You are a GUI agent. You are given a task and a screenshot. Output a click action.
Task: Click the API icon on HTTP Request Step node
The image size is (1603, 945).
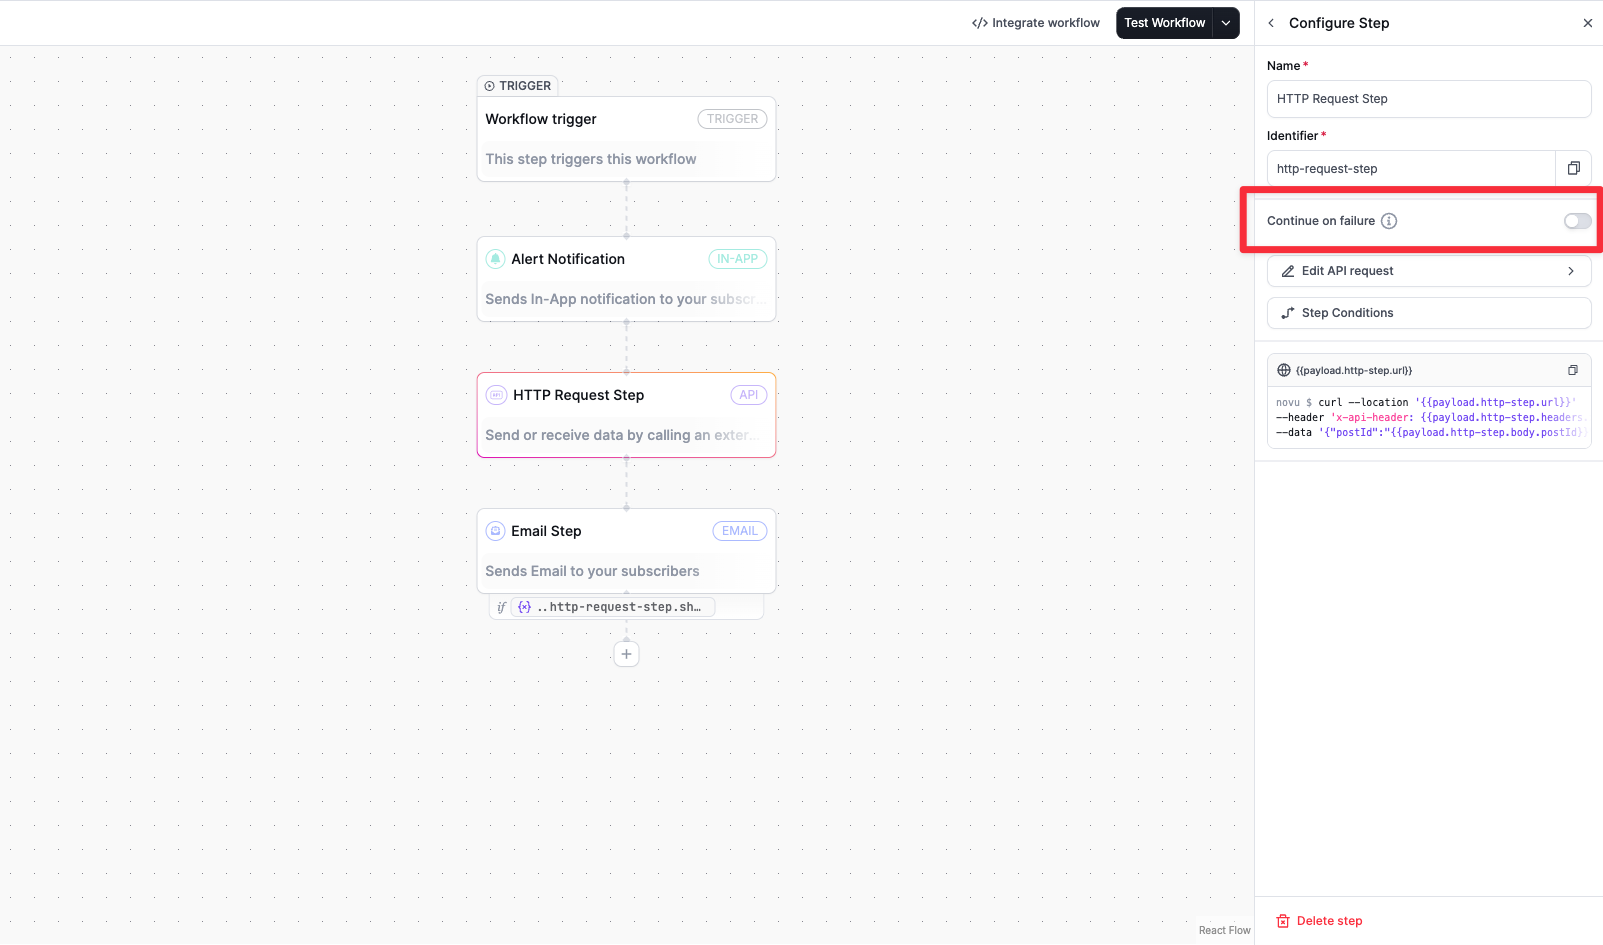point(495,394)
